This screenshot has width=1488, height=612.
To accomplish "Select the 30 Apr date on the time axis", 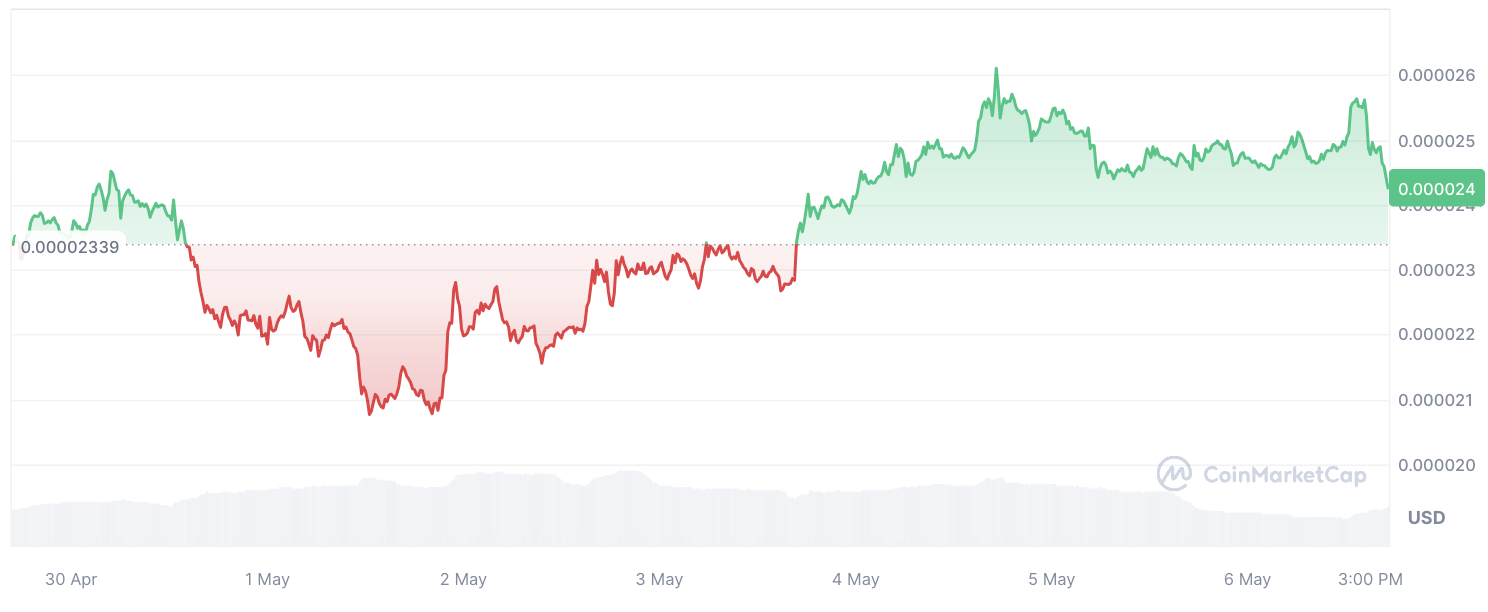I will pyautogui.click(x=72, y=579).
